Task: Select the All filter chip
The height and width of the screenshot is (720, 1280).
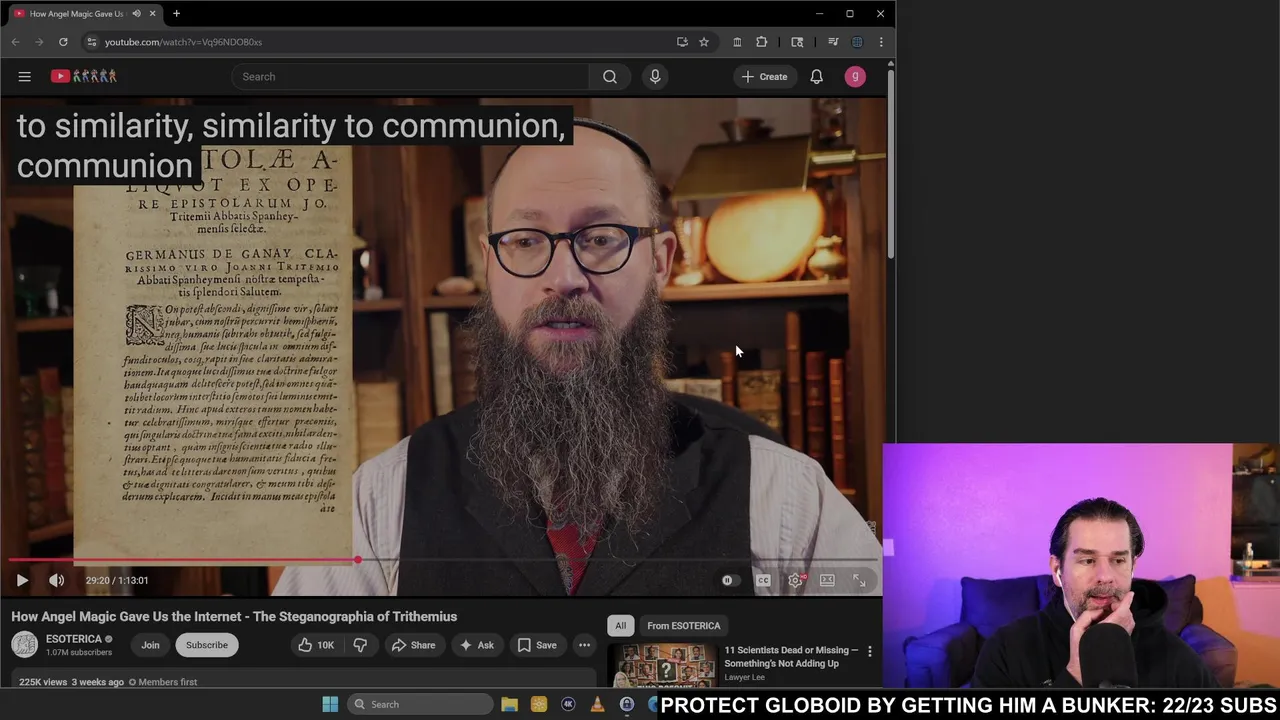Action: pos(620,626)
